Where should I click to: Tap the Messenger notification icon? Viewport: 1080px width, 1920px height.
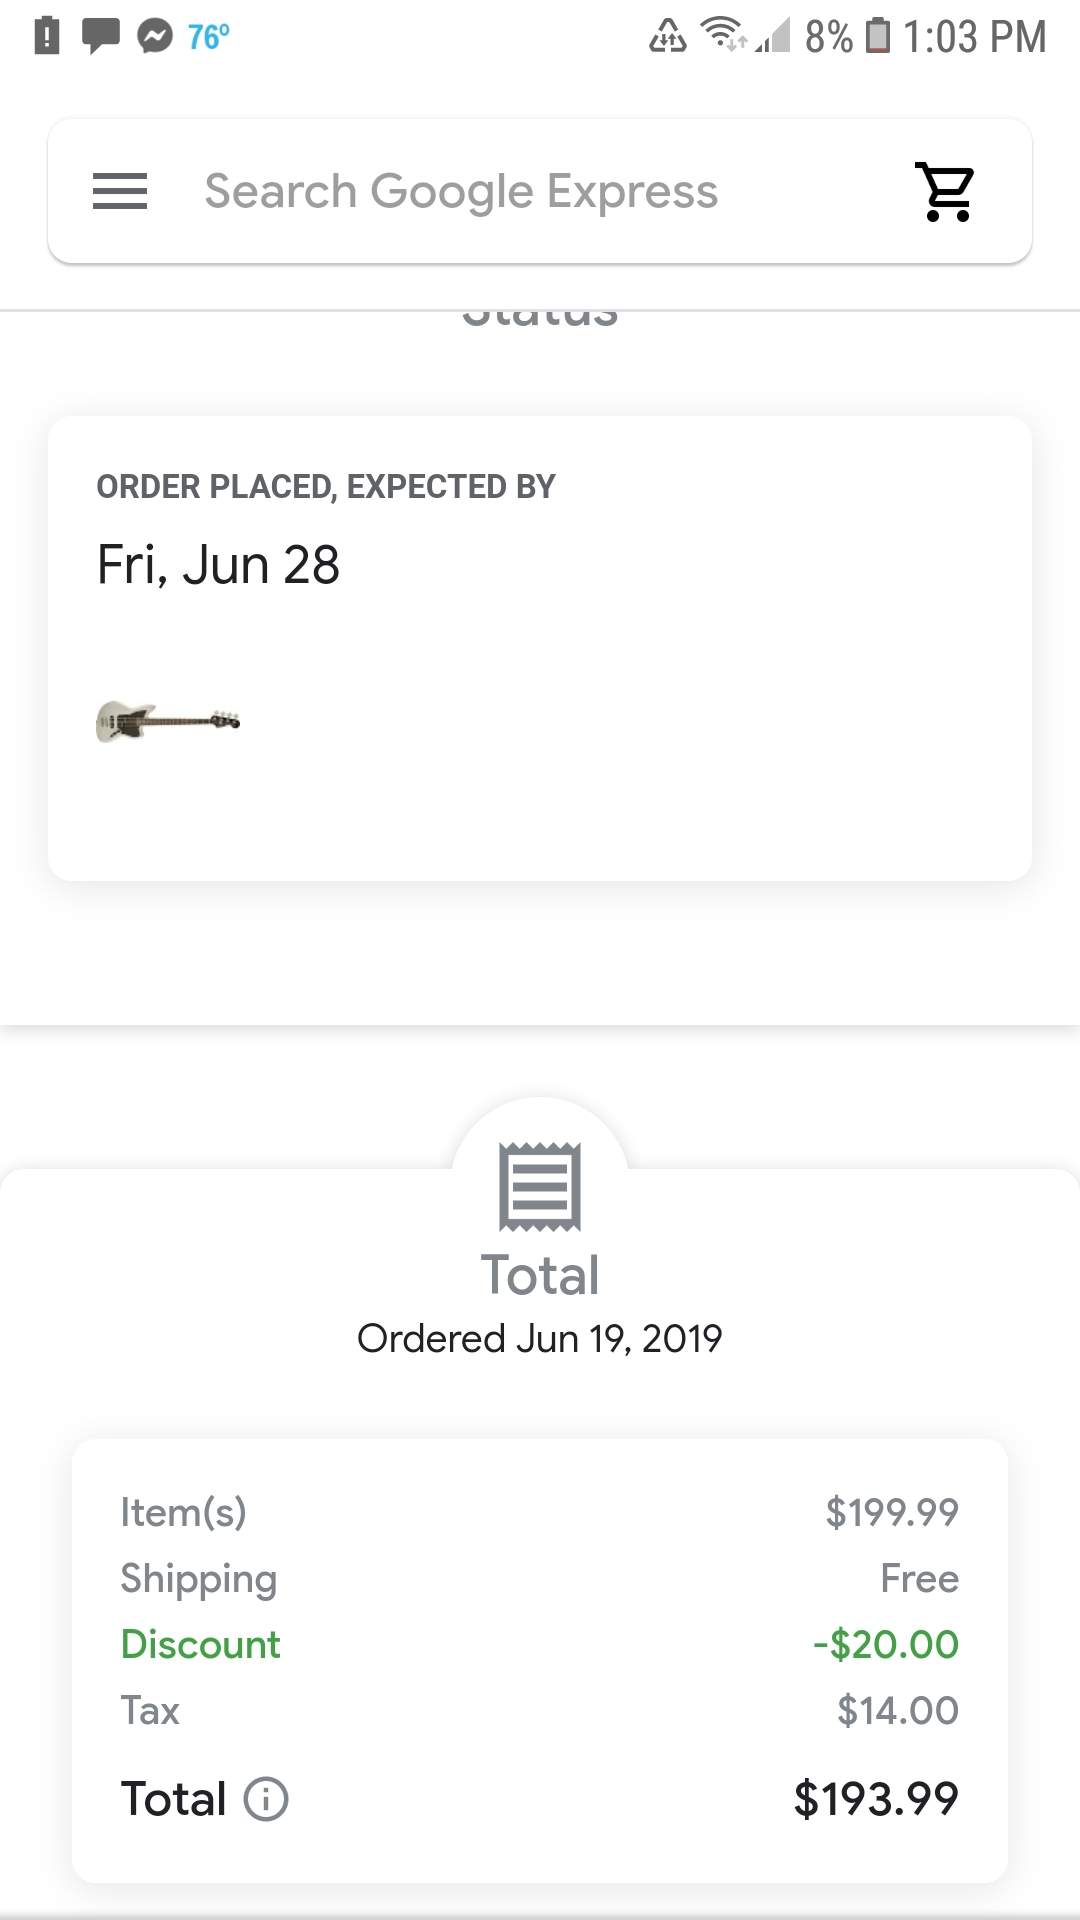[x=155, y=36]
